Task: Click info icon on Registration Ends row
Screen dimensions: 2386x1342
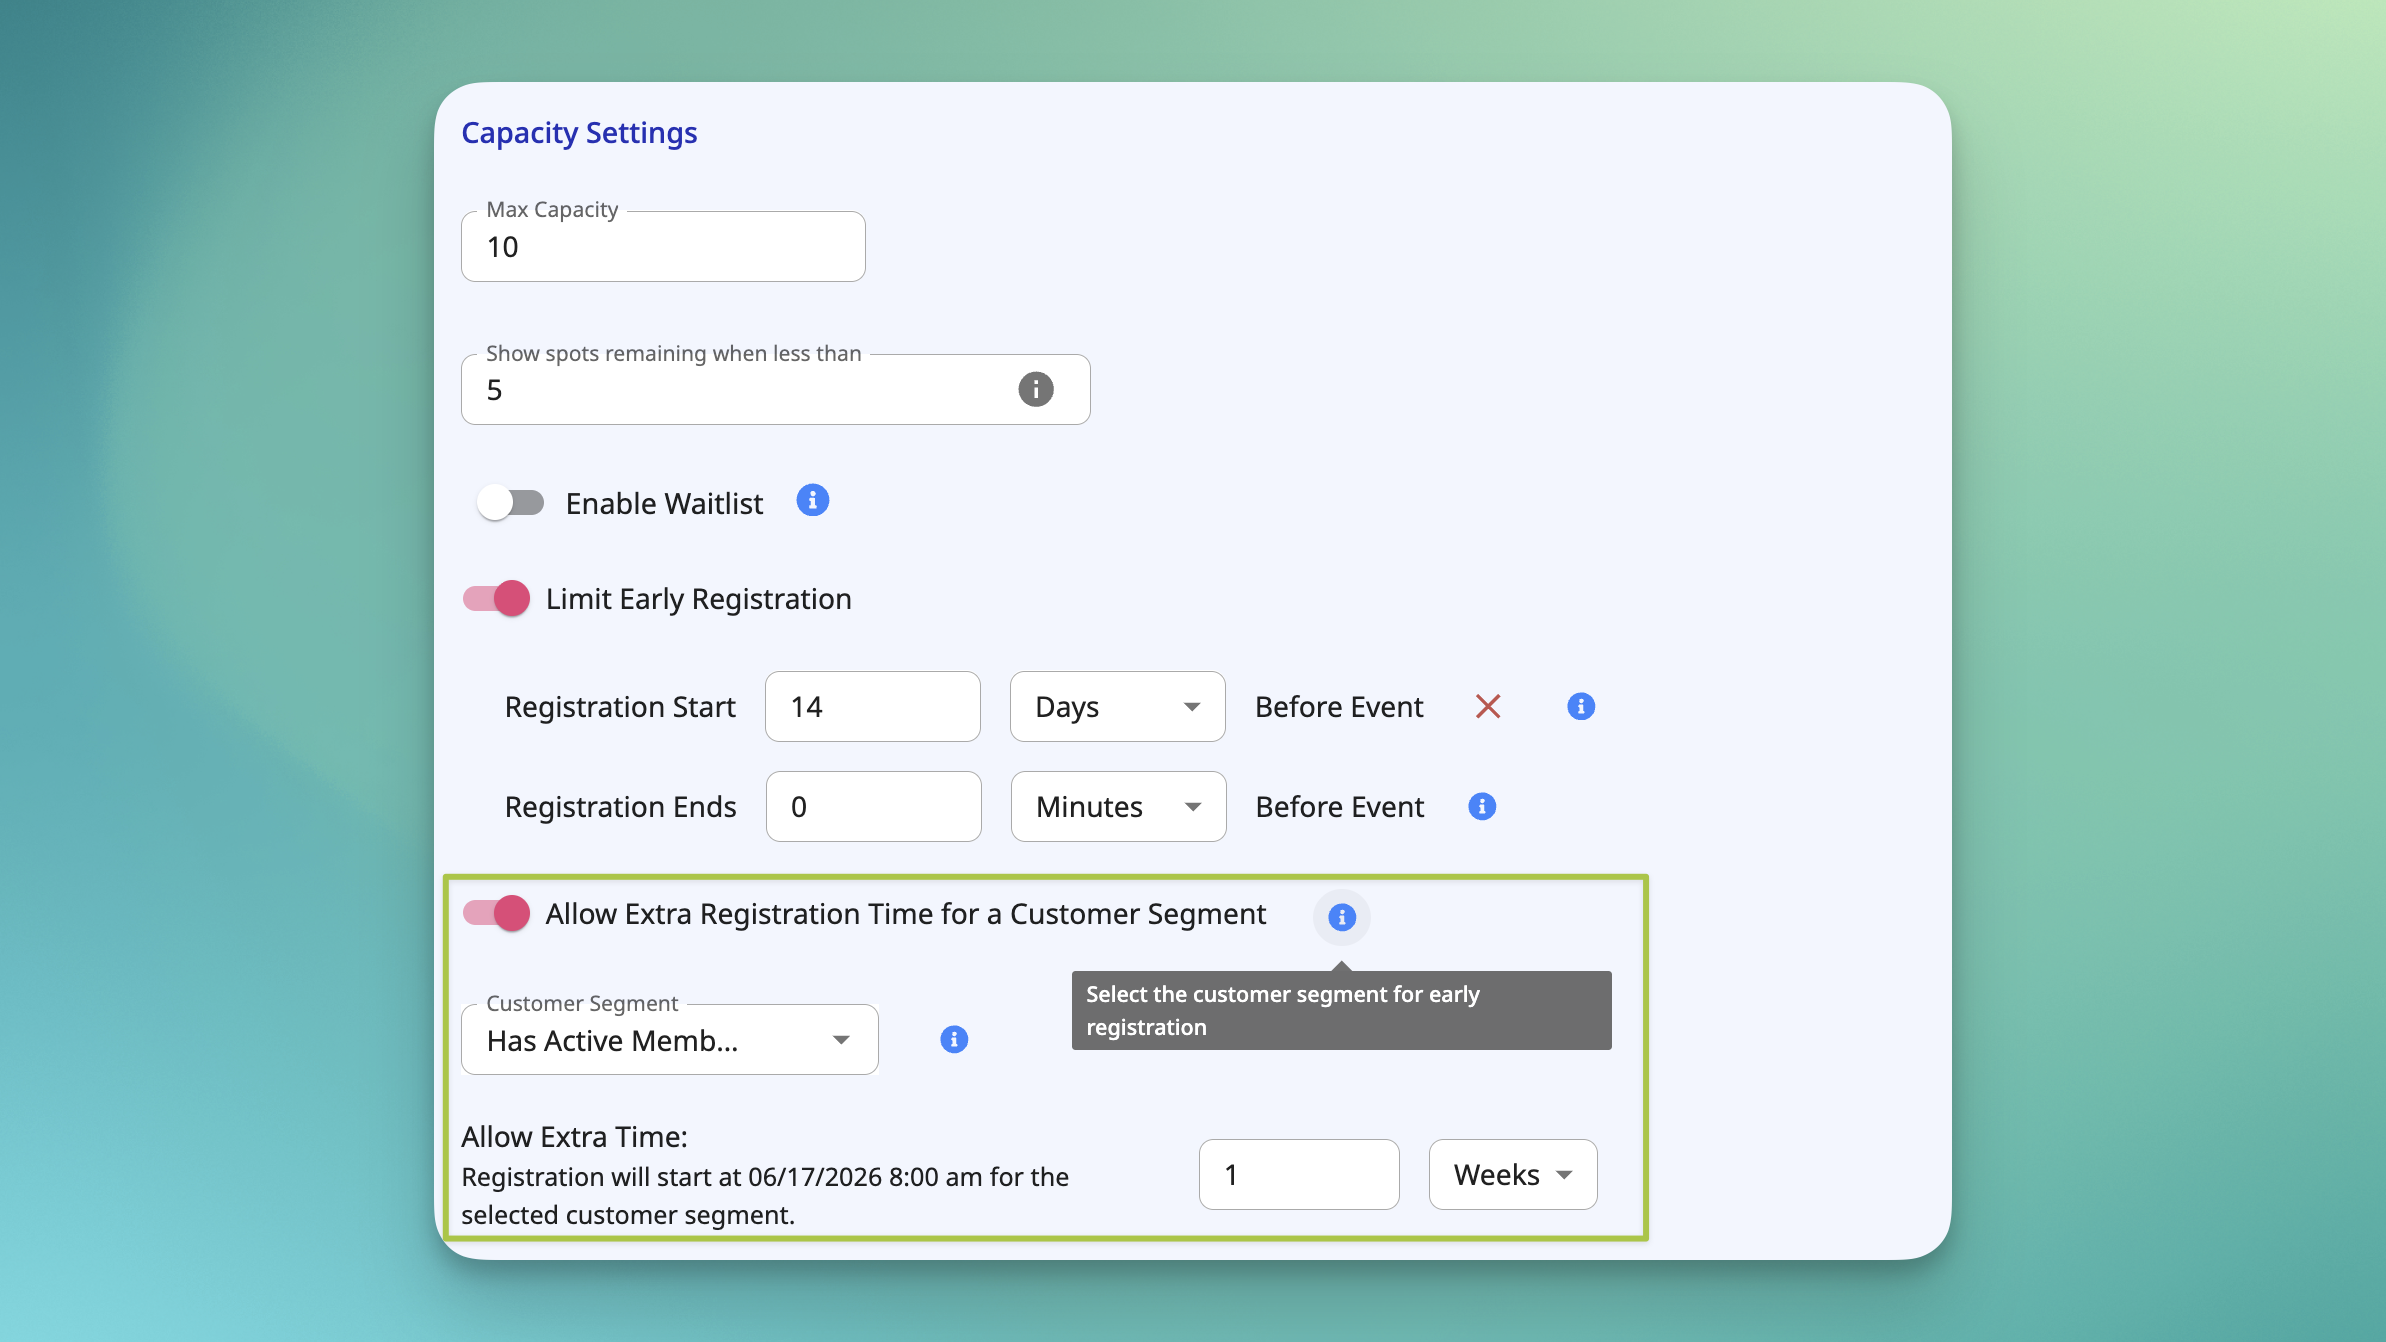Action: click(x=1482, y=806)
